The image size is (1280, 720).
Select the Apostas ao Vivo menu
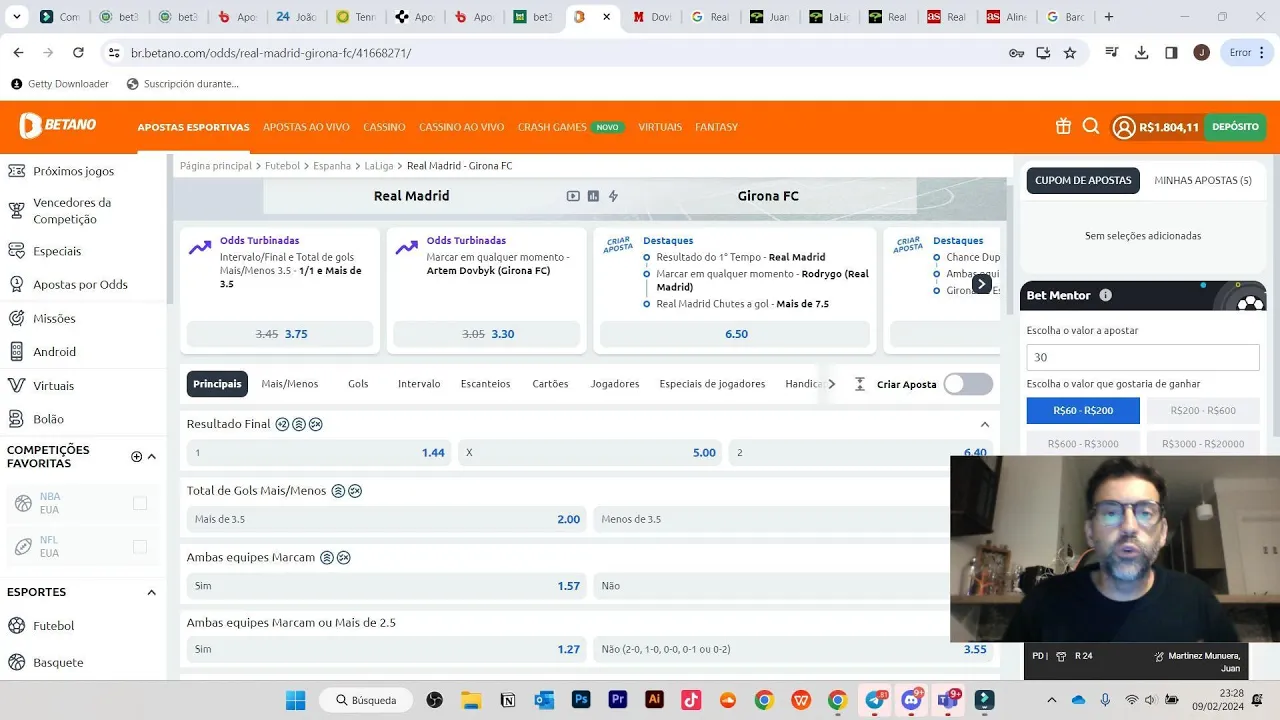306,127
